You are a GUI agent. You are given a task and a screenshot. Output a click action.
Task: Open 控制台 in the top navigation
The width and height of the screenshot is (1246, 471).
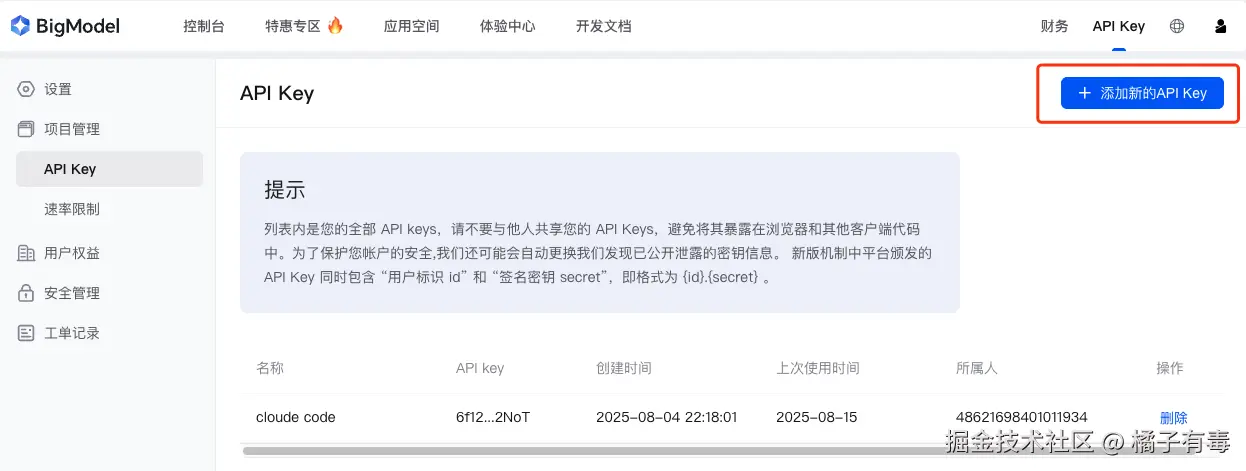coord(204,26)
